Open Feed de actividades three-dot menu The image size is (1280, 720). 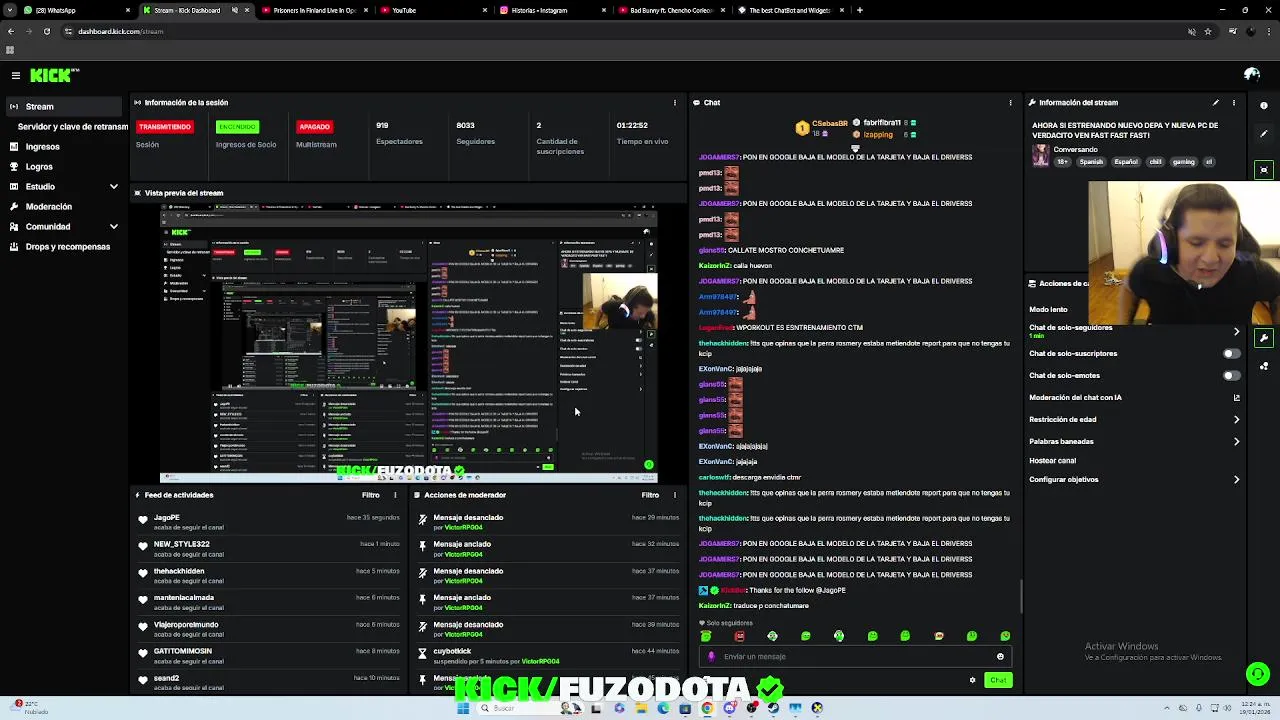(395, 495)
